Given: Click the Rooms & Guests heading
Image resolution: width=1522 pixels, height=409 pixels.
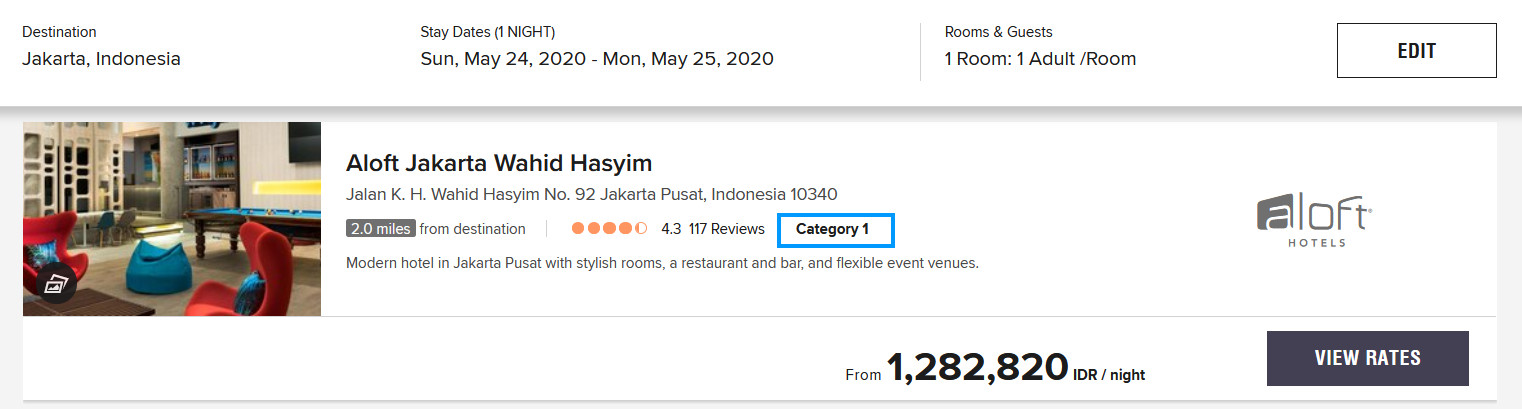Looking at the screenshot, I should pyautogui.click(x=998, y=32).
